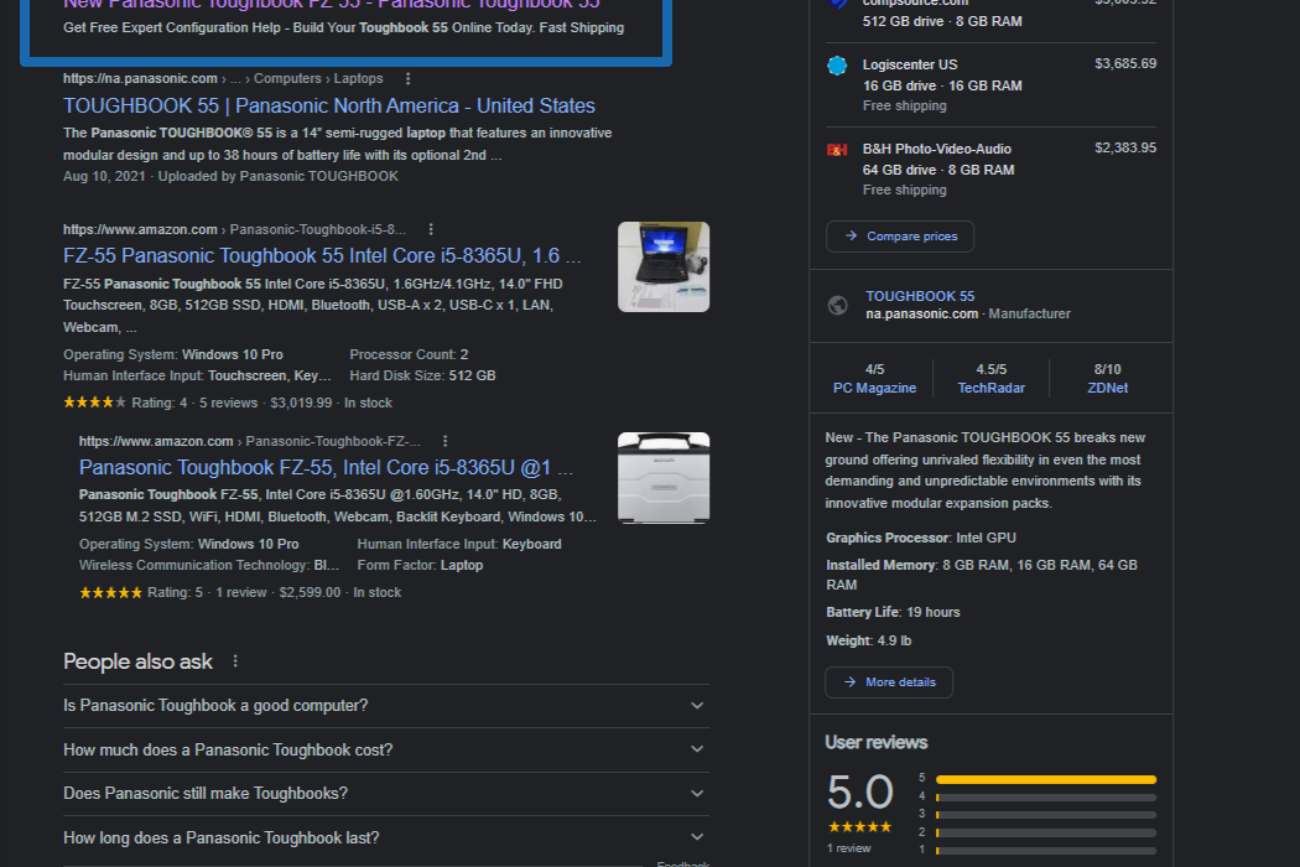
Task: Click three-dot menu beside first Amazon result
Action: coord(431,230)
